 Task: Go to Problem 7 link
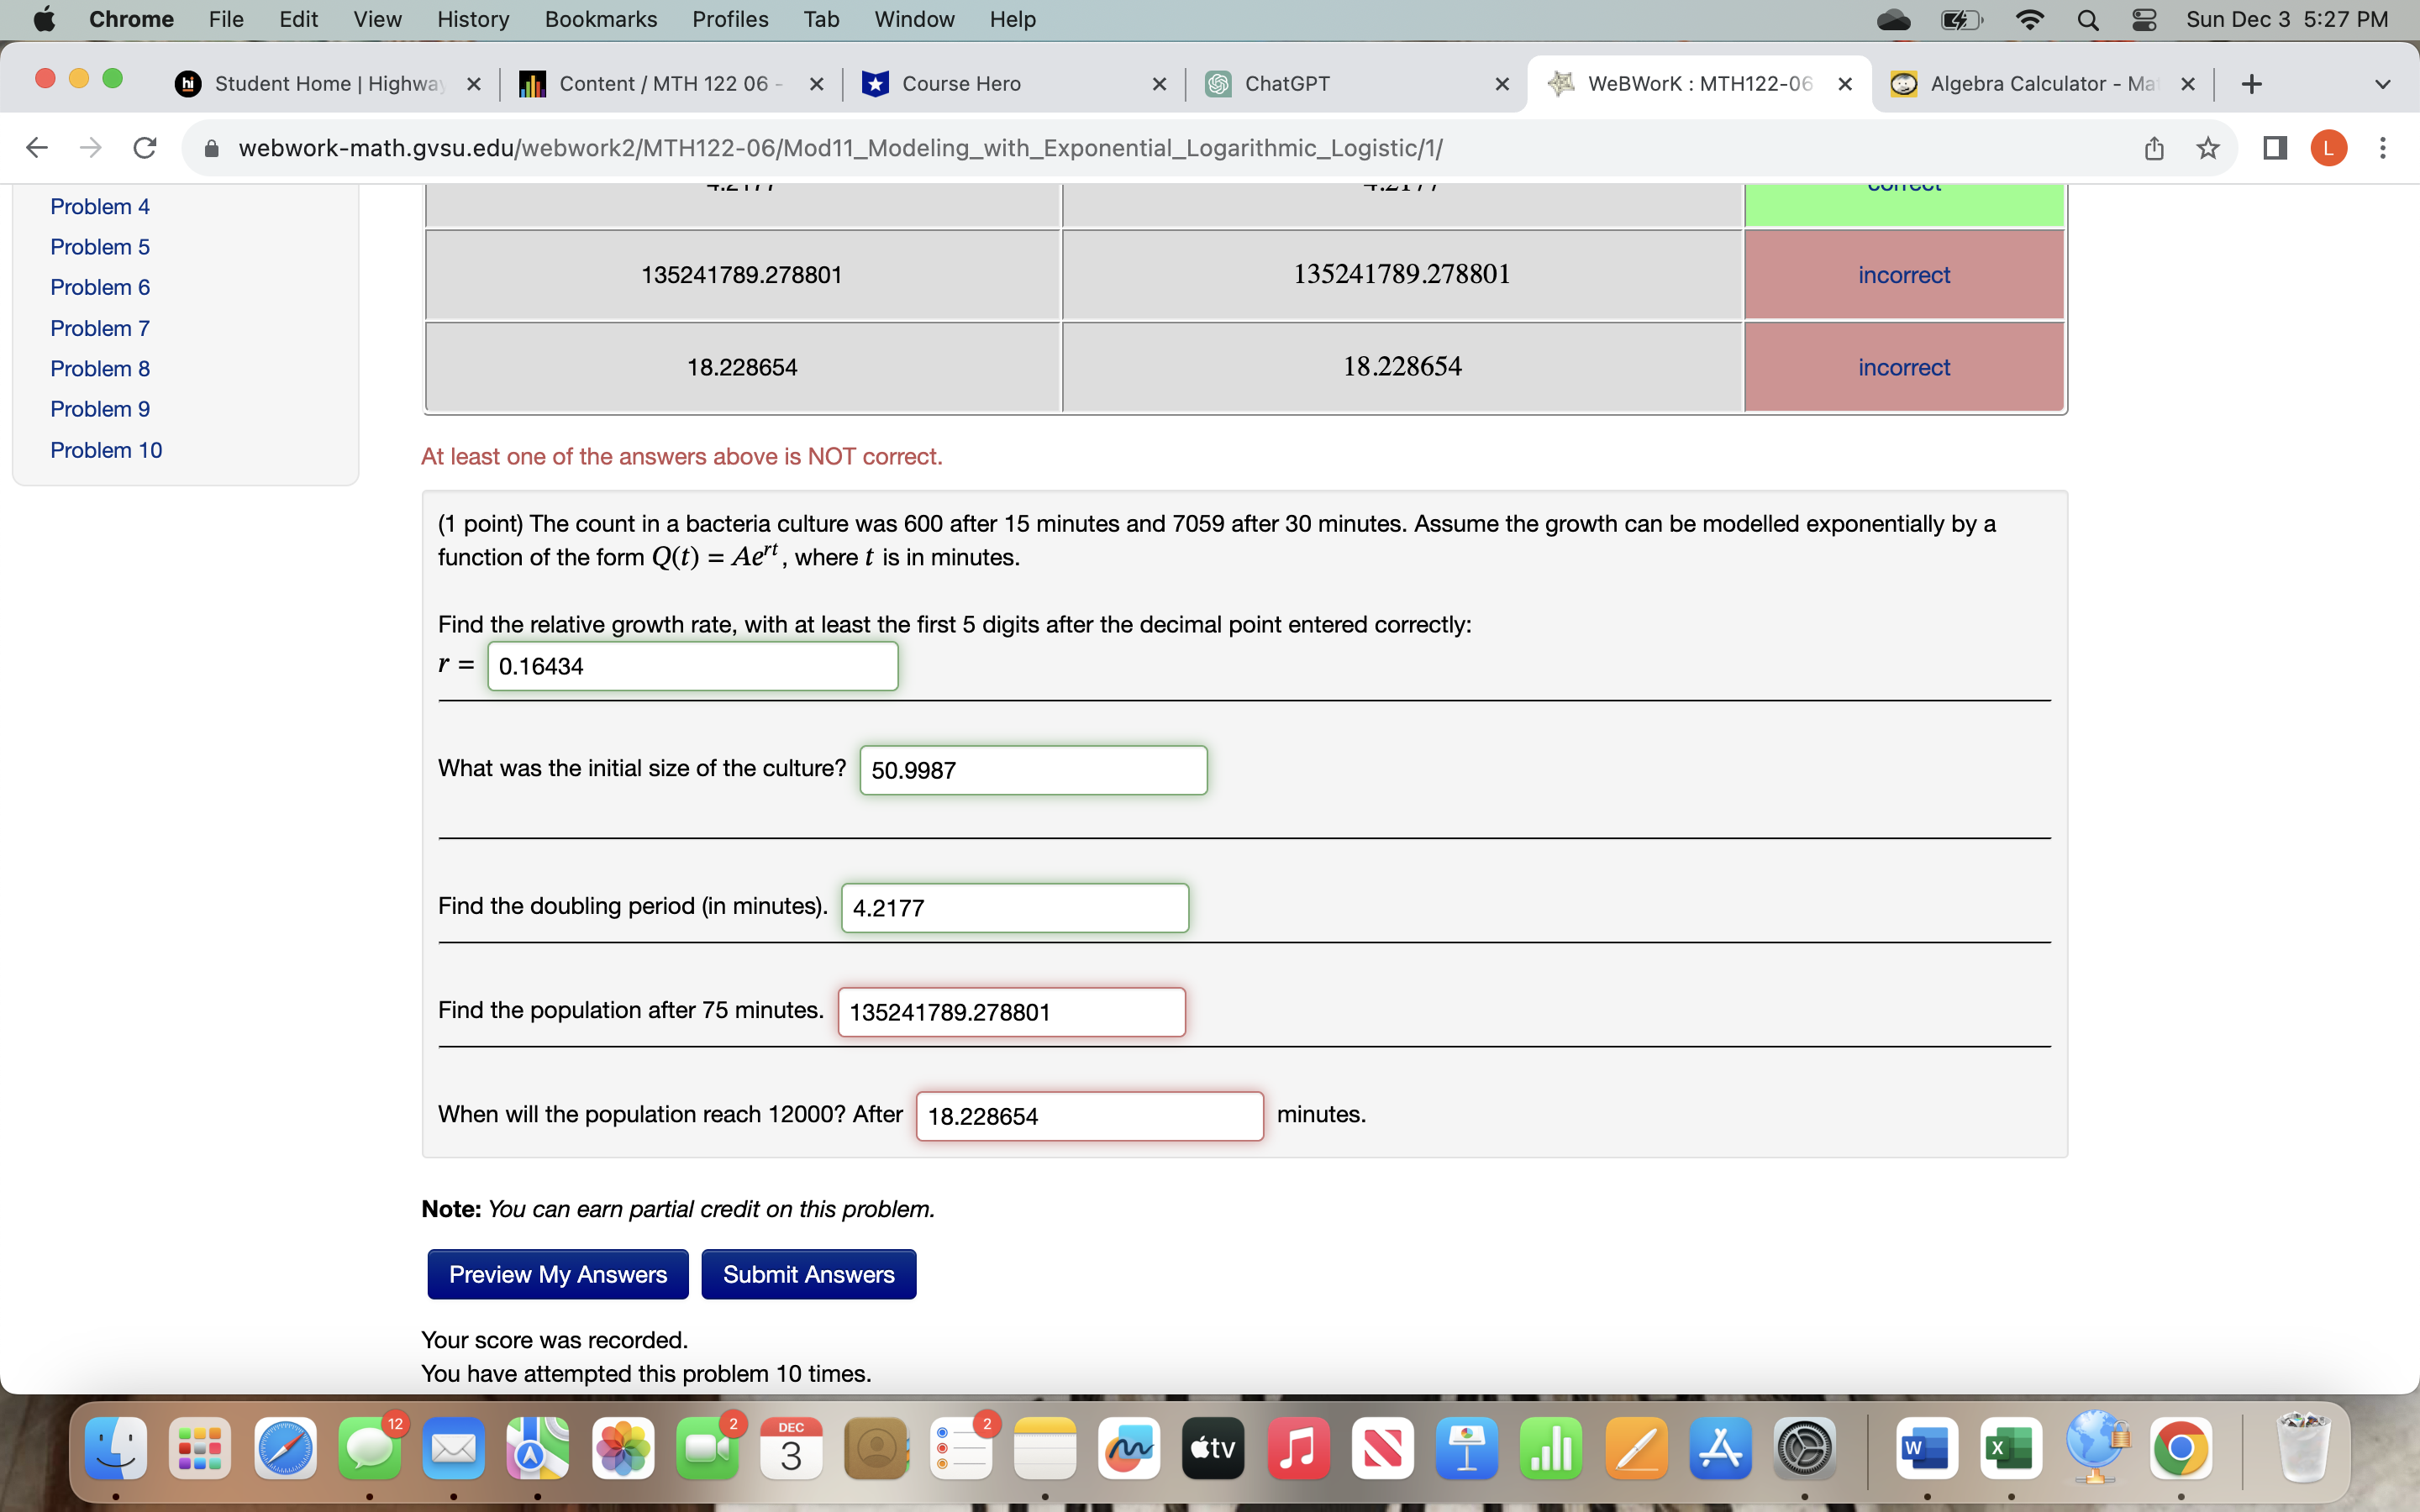click(x=100, y=328)
